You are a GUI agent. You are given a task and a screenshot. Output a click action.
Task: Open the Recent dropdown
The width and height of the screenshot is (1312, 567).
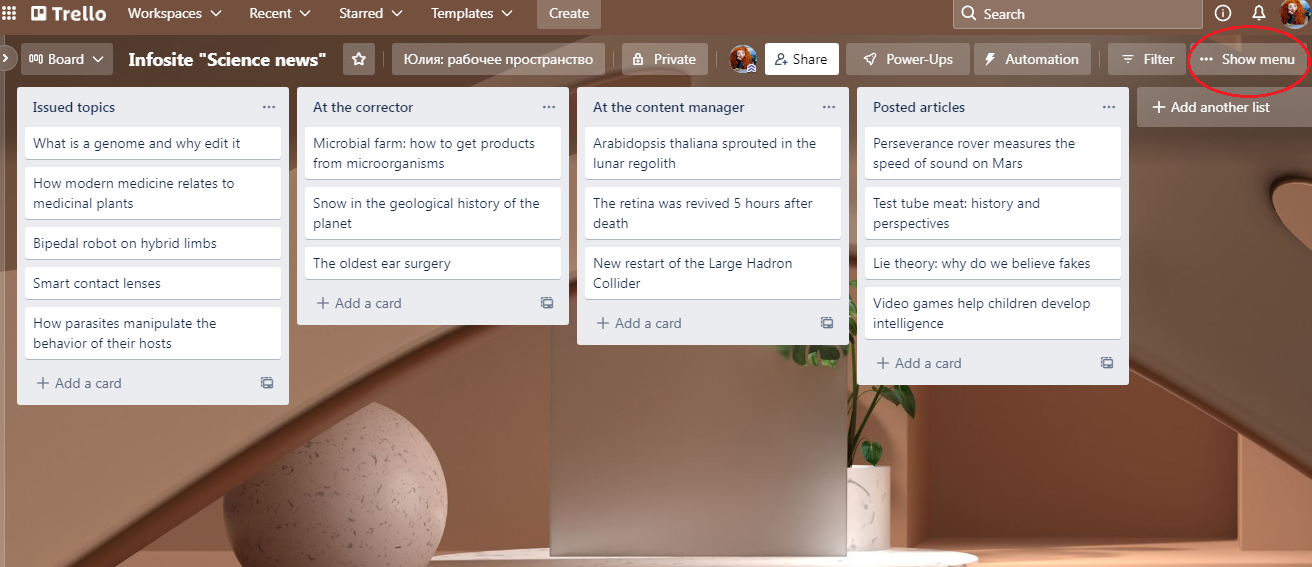point(280,14)
